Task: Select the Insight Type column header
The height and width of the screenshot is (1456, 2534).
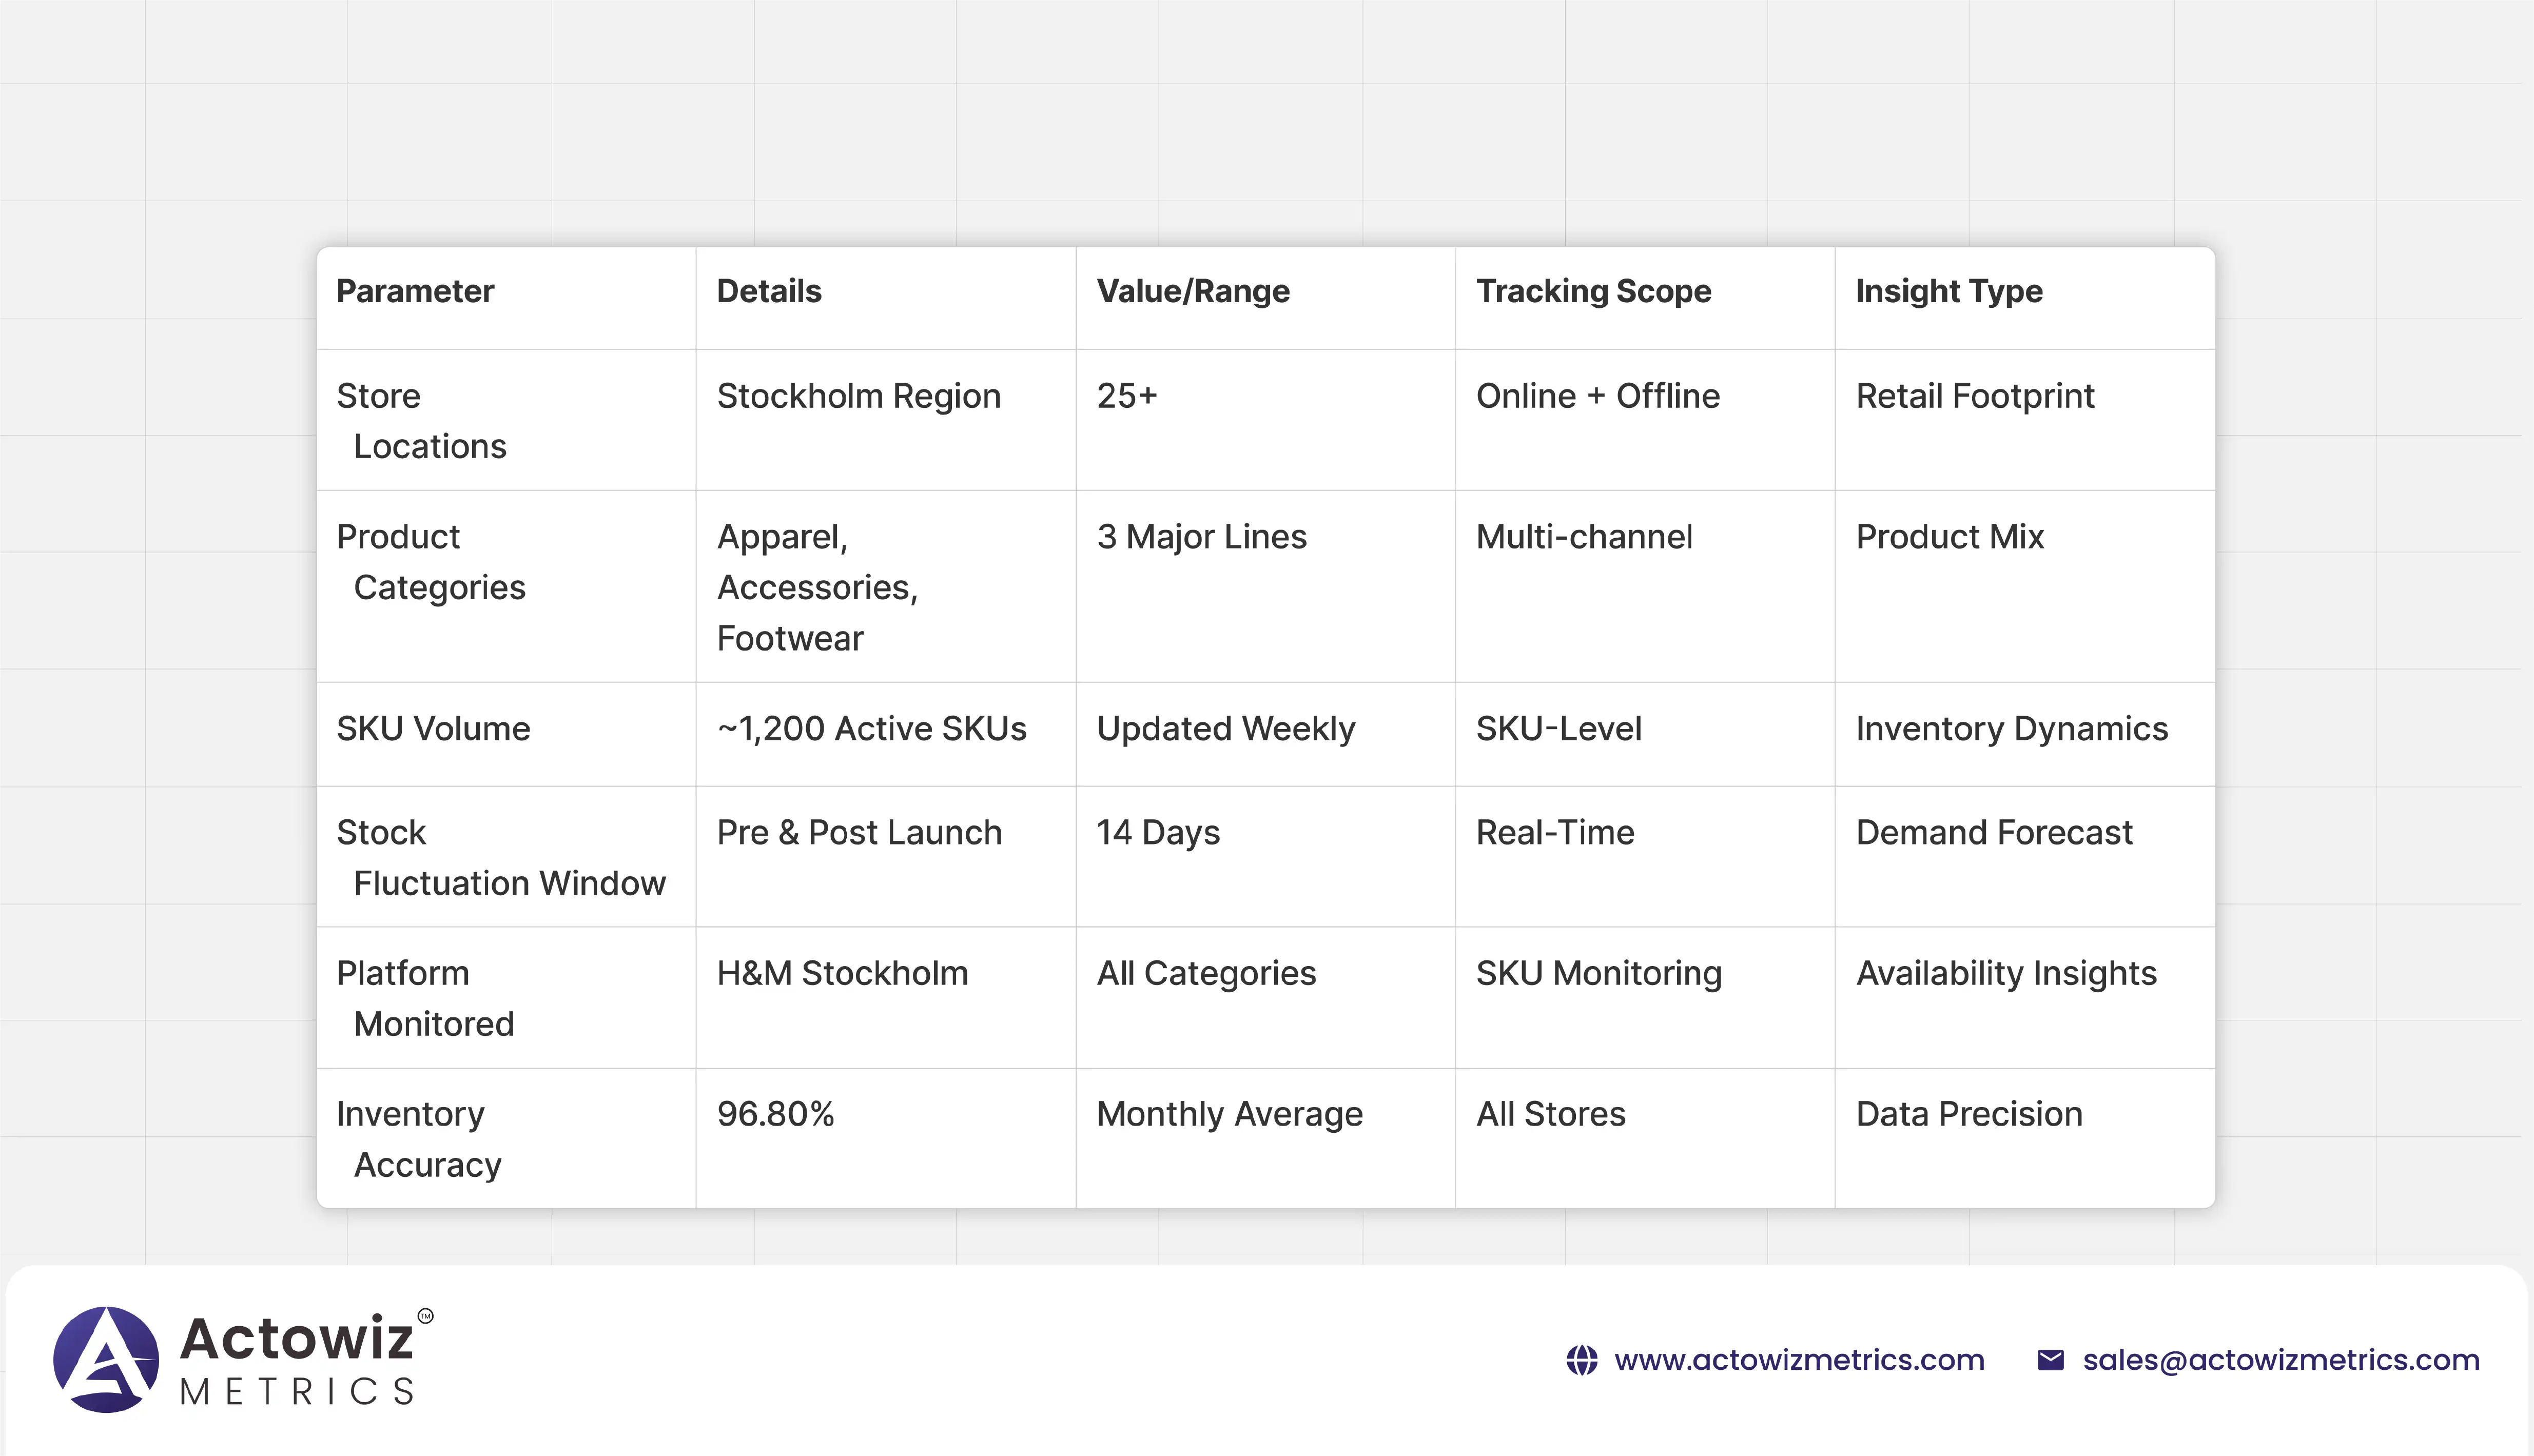Action: pyautogui.click(x=1949, y=291)
